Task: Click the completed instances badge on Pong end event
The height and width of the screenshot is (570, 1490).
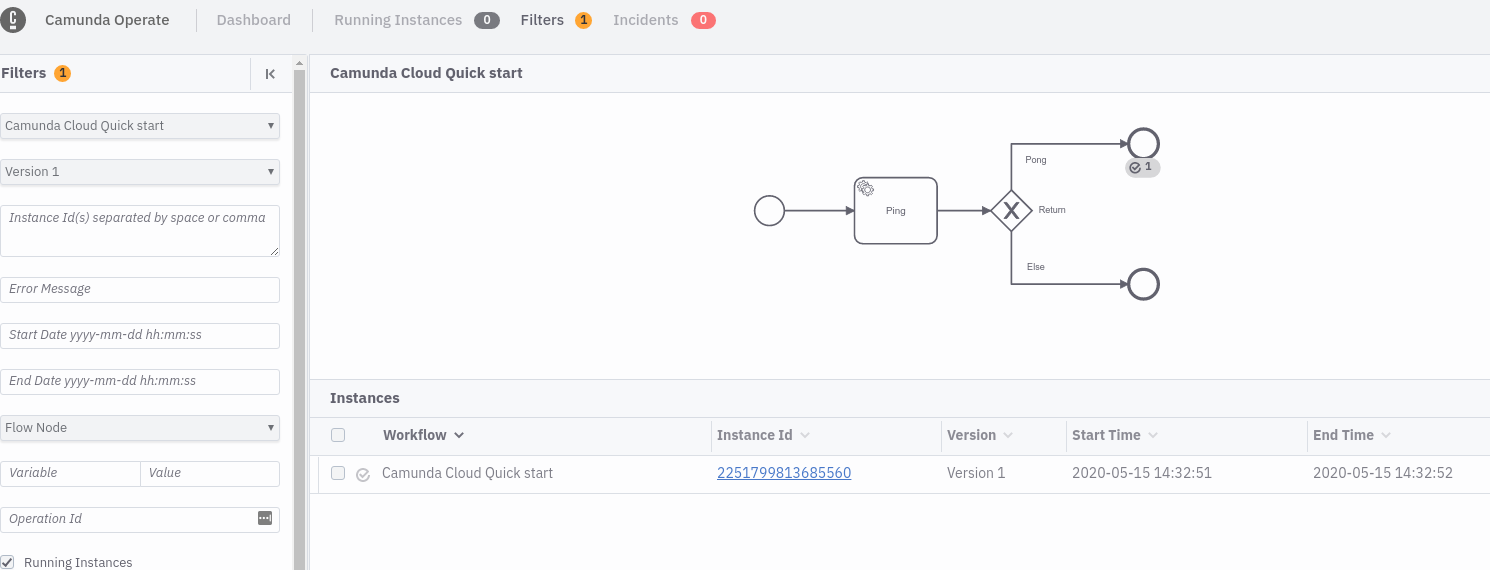Action: coord(1142,167)
